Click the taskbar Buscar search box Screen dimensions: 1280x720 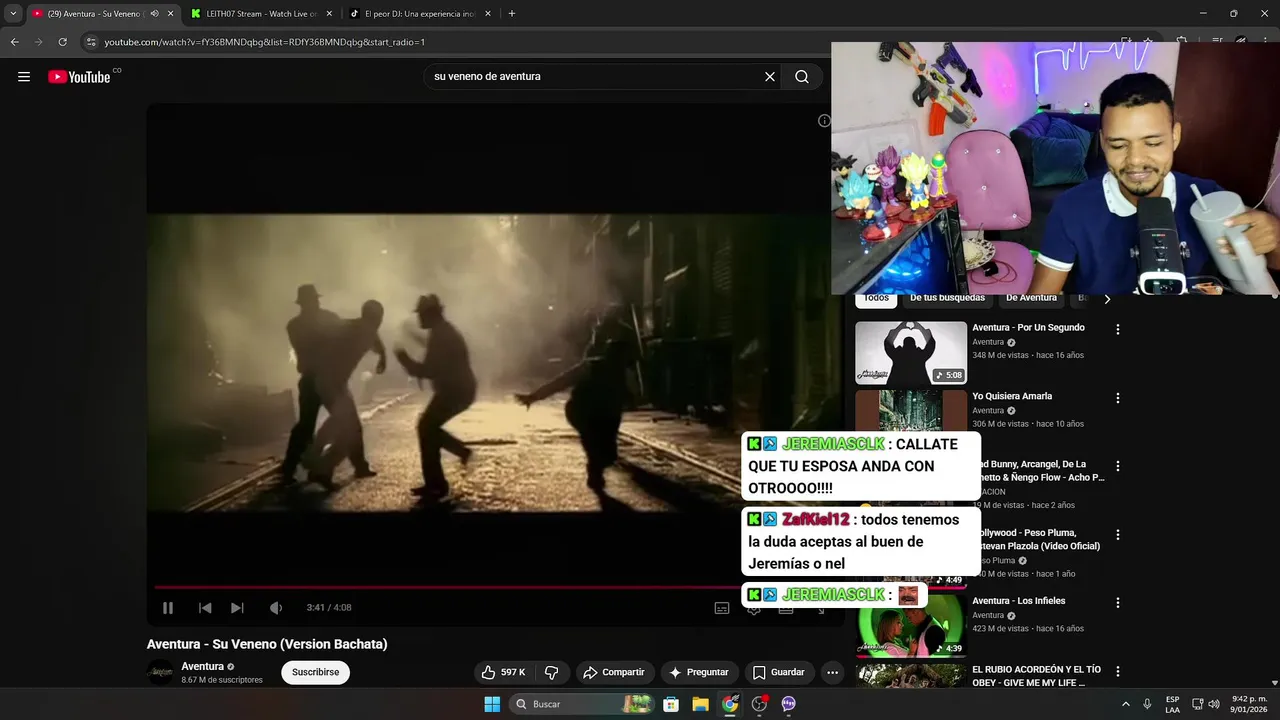(584, 704)
